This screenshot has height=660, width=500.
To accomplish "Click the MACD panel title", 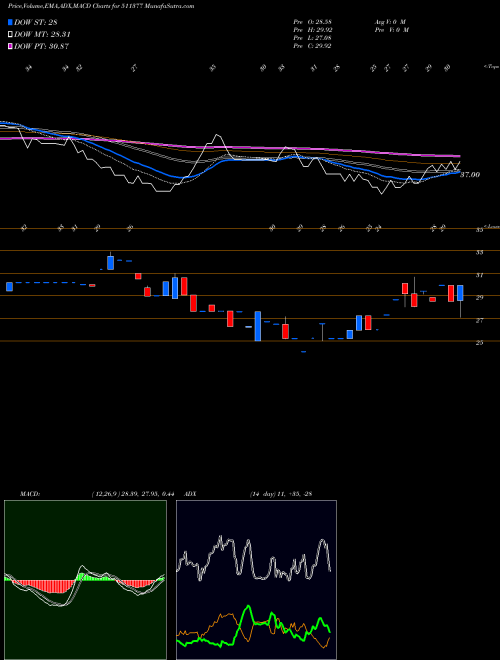I will click(29, 494).
